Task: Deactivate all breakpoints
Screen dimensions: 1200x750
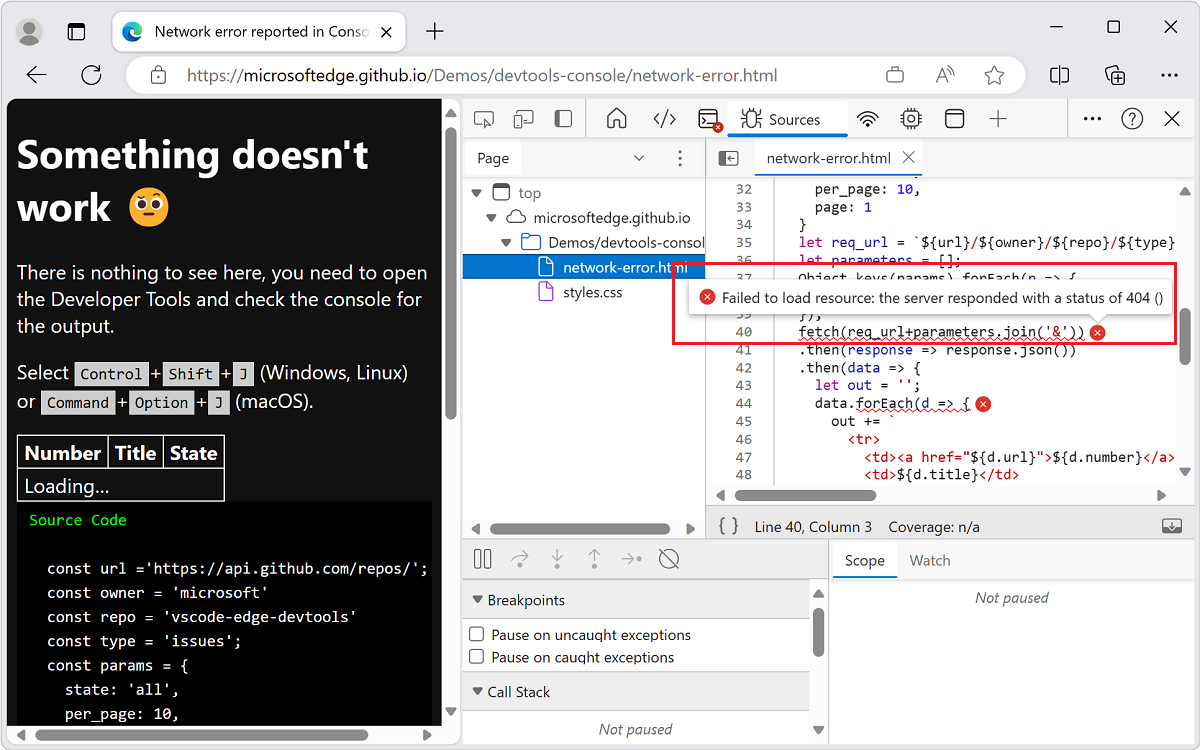Action: coord(667,559)
